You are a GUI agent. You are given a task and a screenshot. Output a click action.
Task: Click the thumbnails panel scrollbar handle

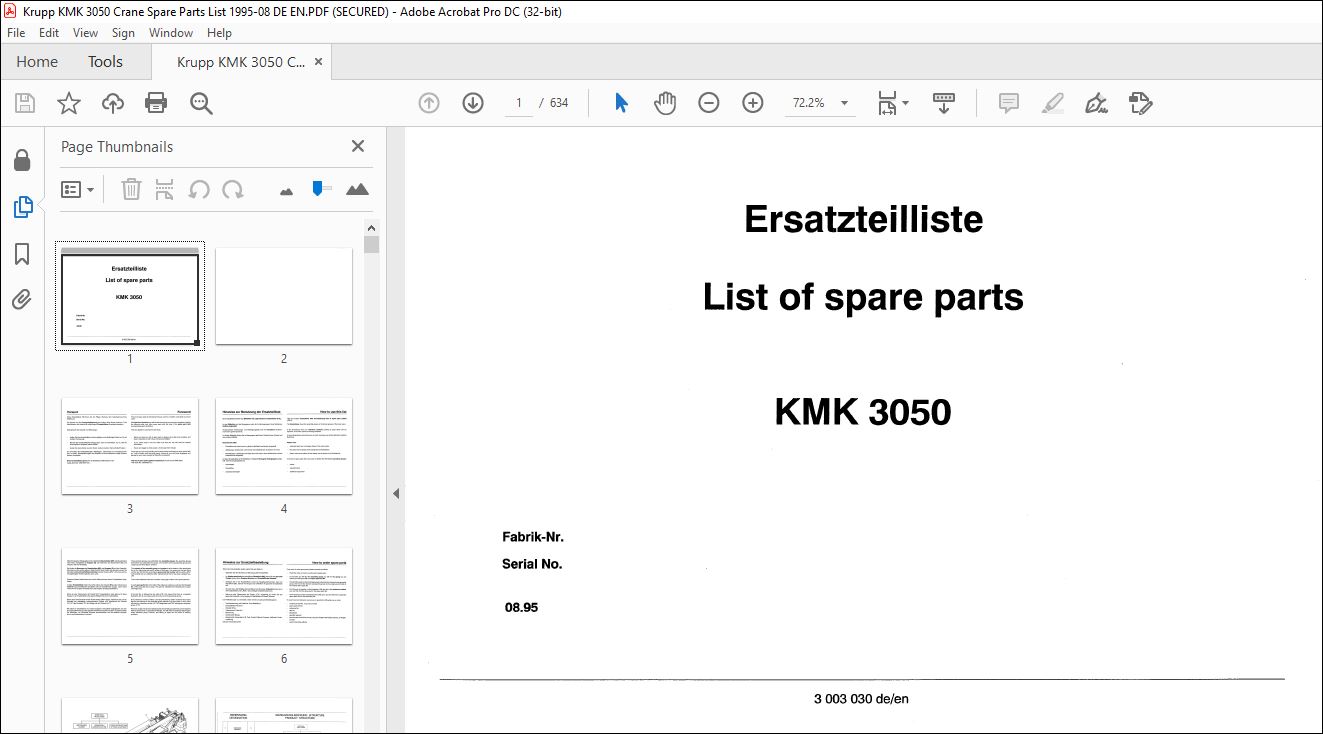point(372,245)
